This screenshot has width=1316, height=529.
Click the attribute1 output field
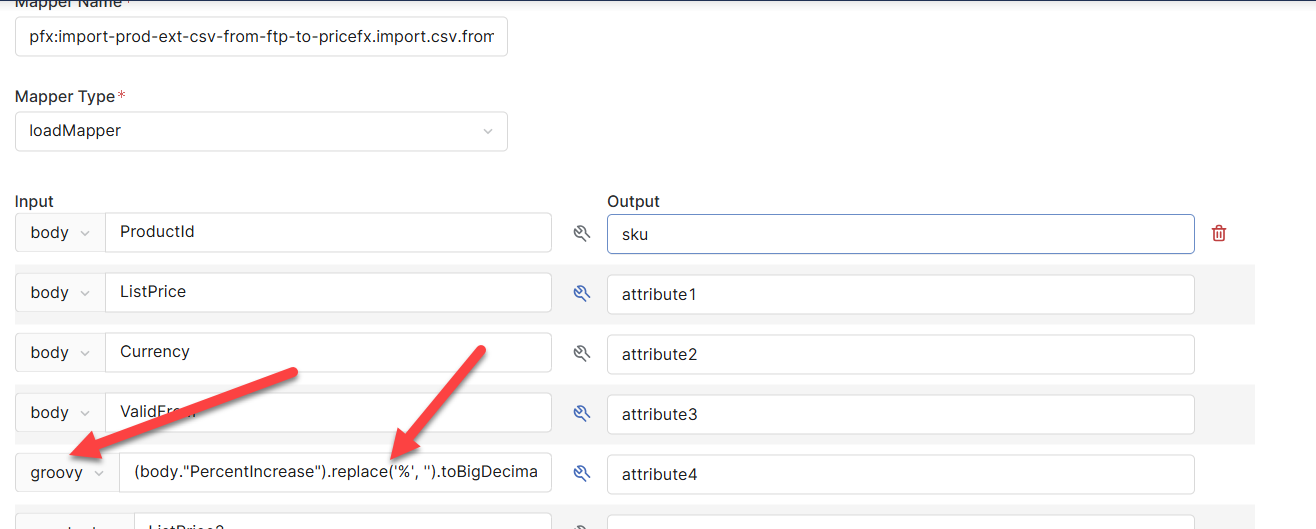tap(900, 294)
